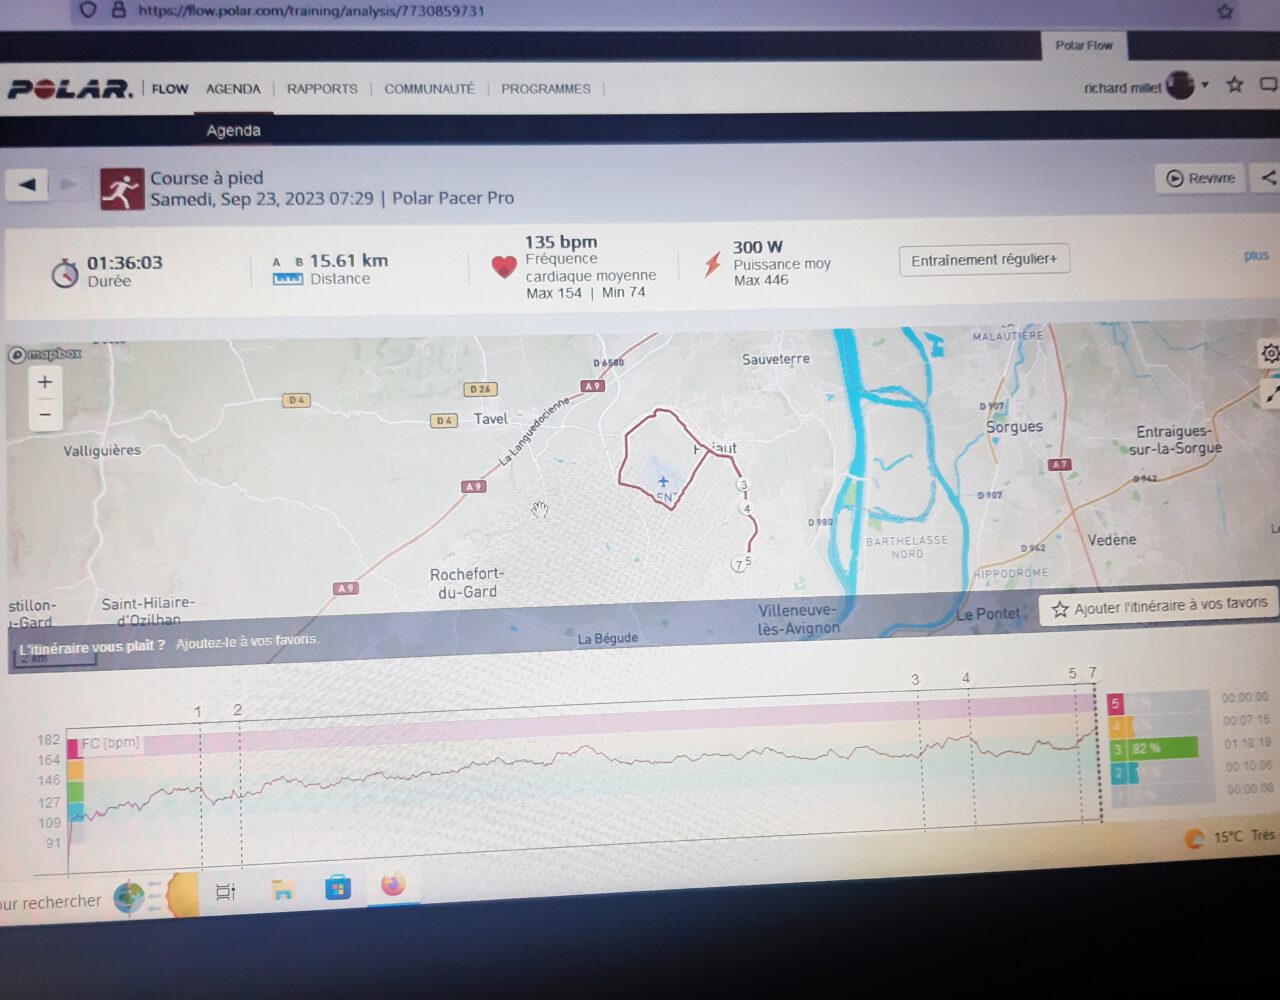Open the AGENDA menu
1280x1000 pixels.
click(x=233, y=89)
